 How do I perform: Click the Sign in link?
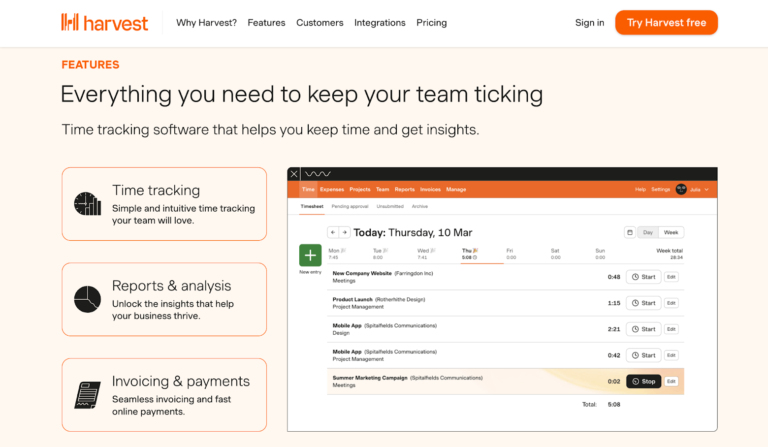pyautogui.click(x=589, y=22)
